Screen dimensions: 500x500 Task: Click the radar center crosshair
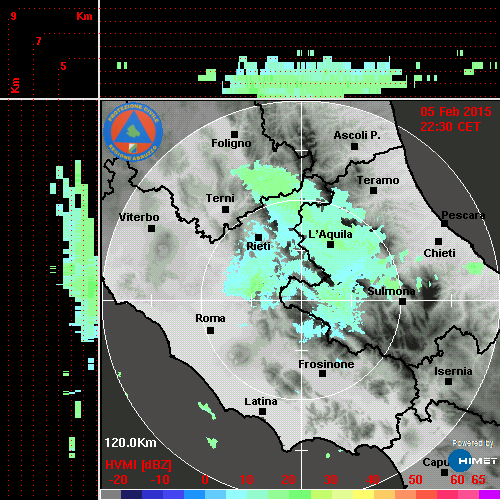(x=302, y=300)
